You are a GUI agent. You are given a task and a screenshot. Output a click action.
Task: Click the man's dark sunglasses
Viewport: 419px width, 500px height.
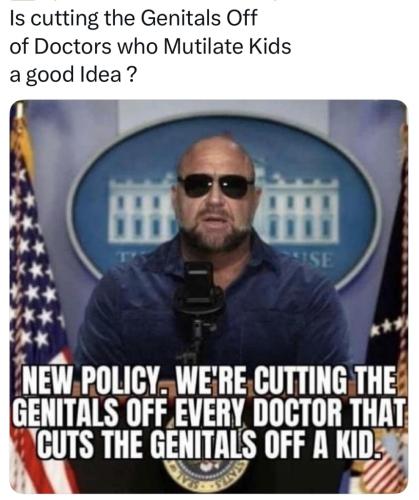click(x=216, y=186)
